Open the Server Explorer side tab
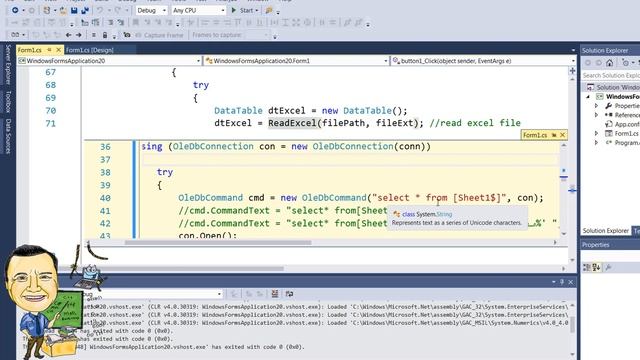 click(x=8, y=64)
